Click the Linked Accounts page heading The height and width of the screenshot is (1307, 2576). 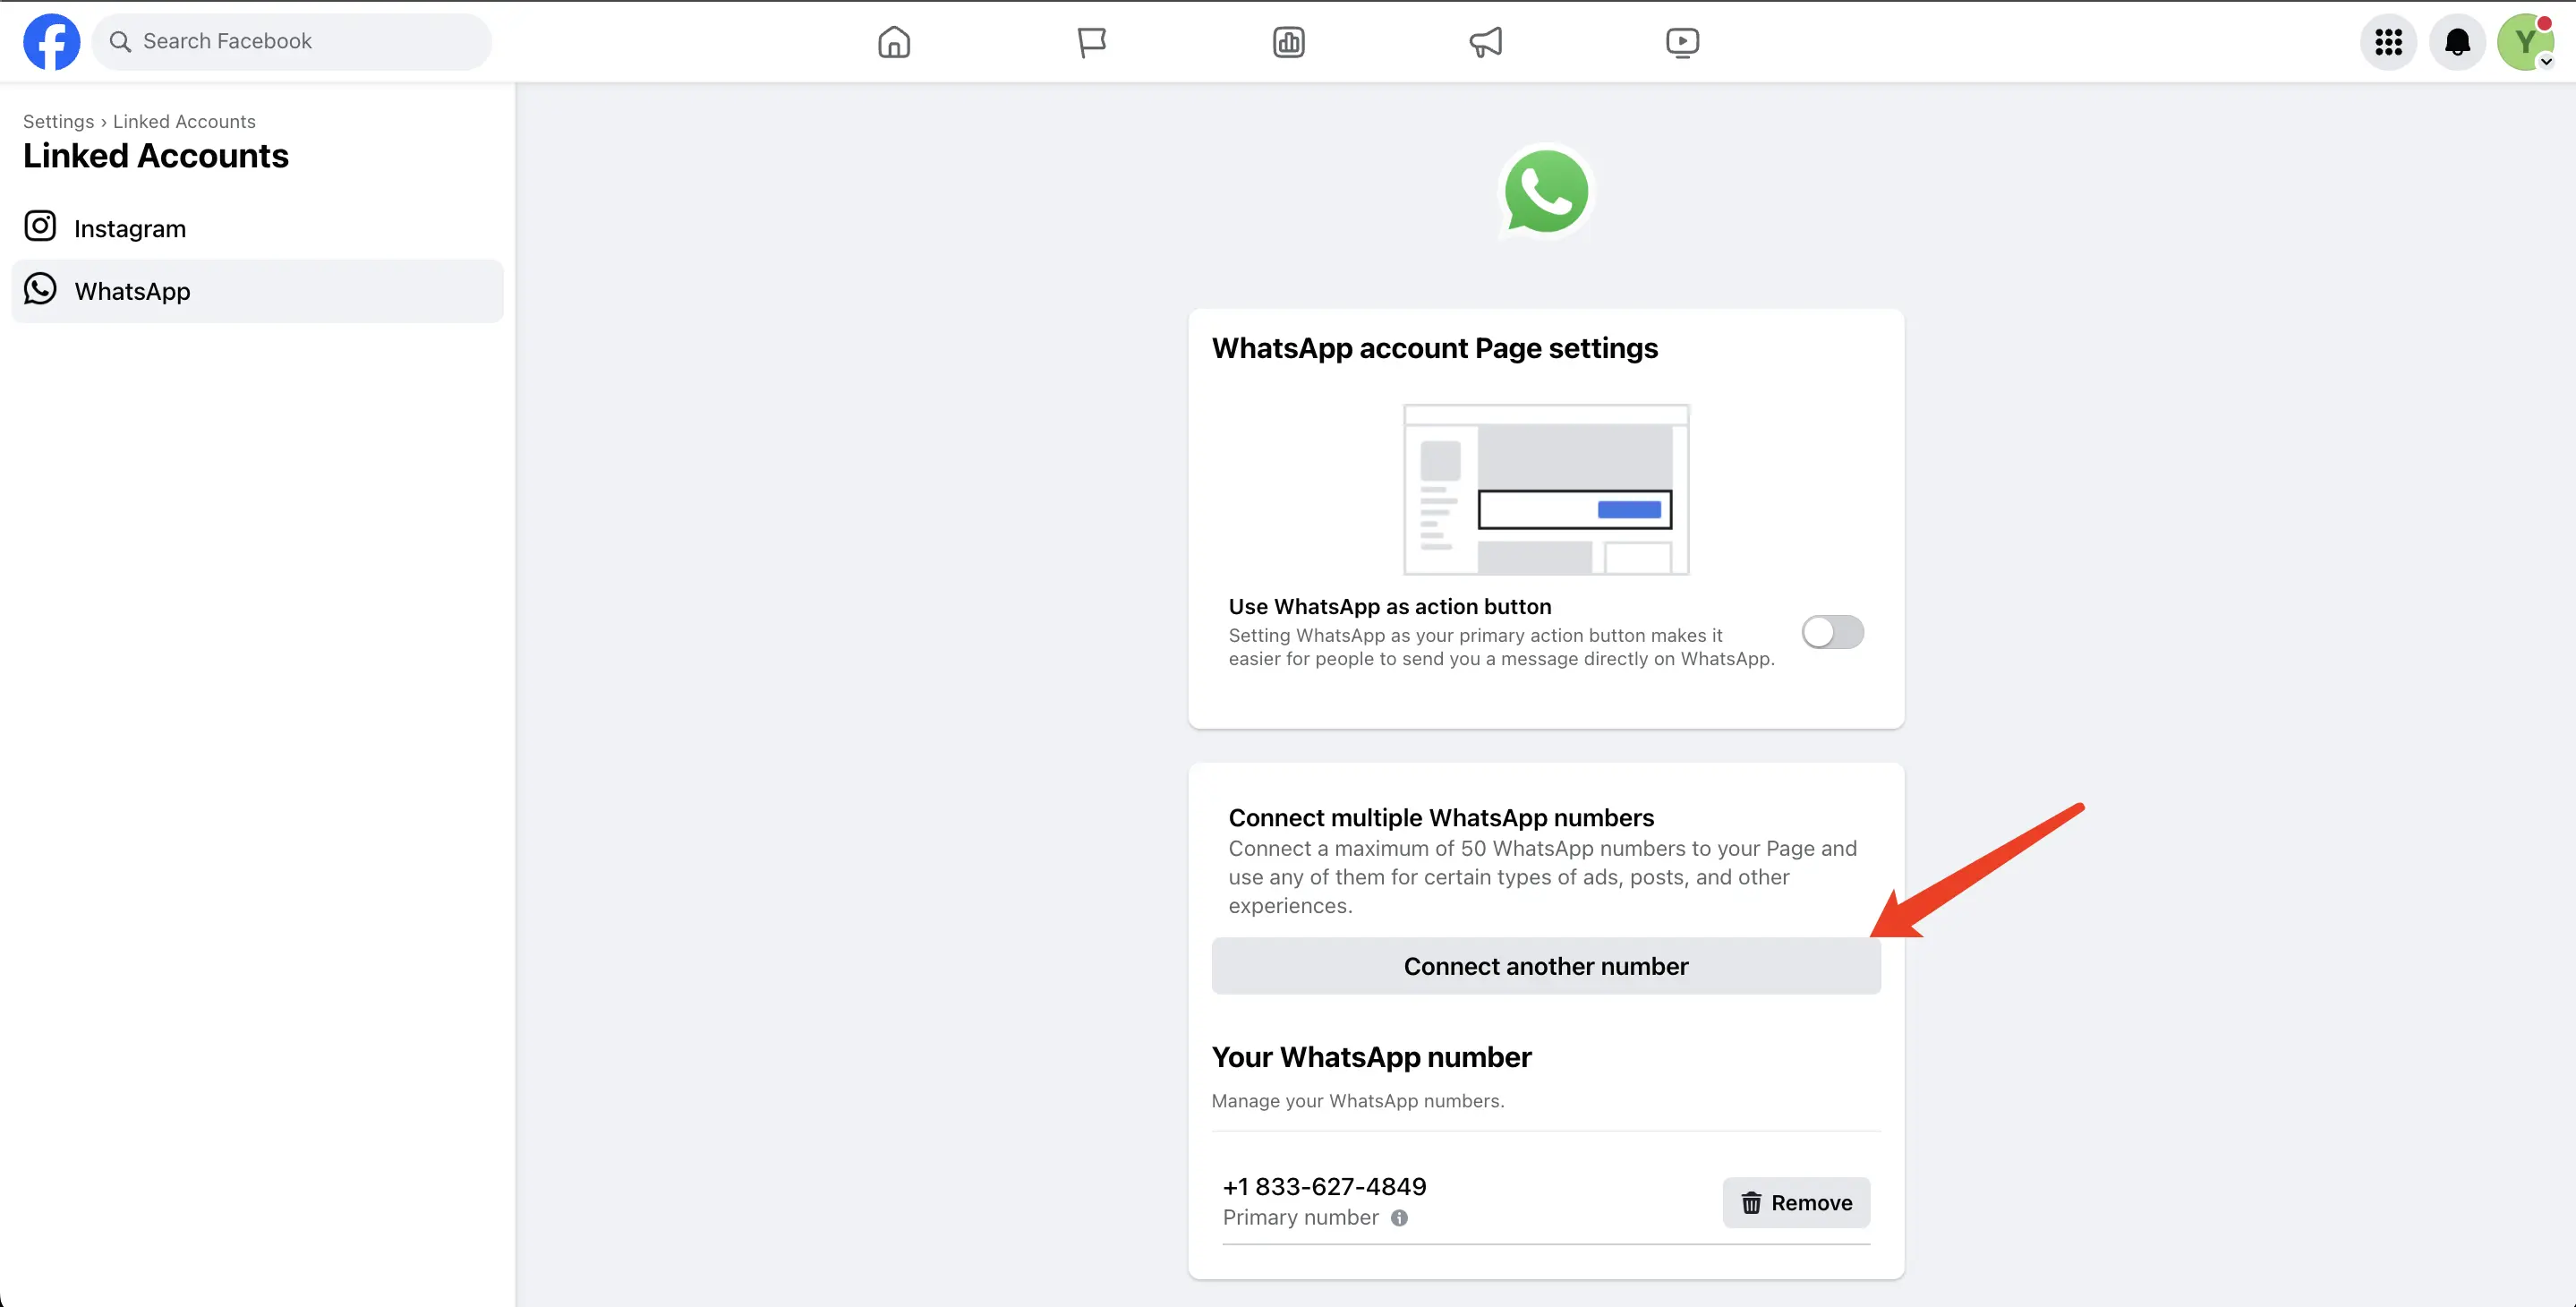point(156,156)
